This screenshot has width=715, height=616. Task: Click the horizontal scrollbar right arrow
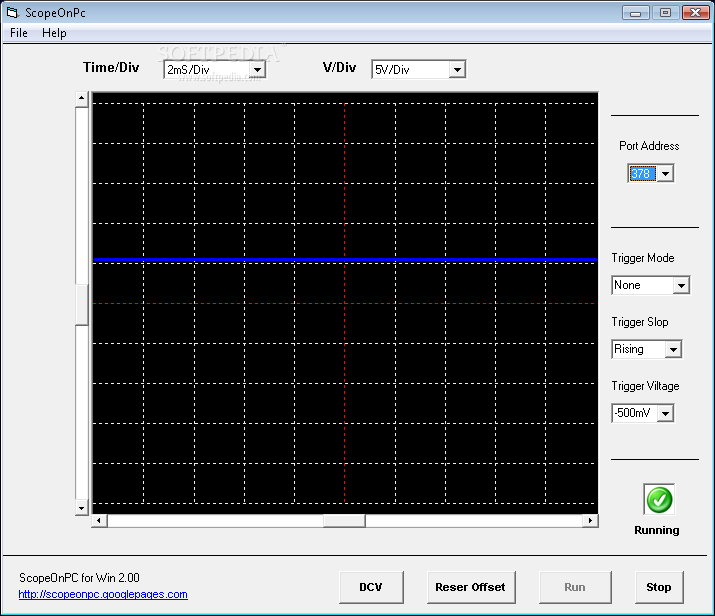591,521
